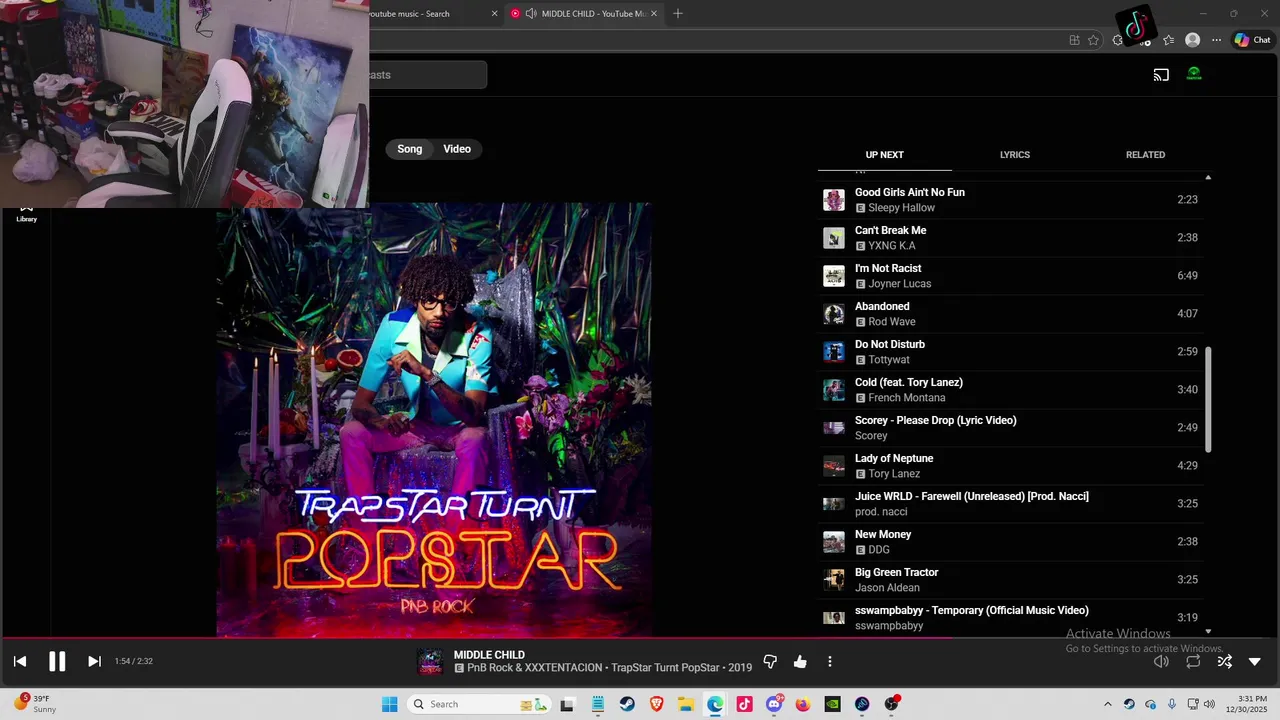Viewport: 1280px width, 720px height.
Task: Open the browser apps icon in address bar
Action: pyautogui.click(x=1074, y=40)
